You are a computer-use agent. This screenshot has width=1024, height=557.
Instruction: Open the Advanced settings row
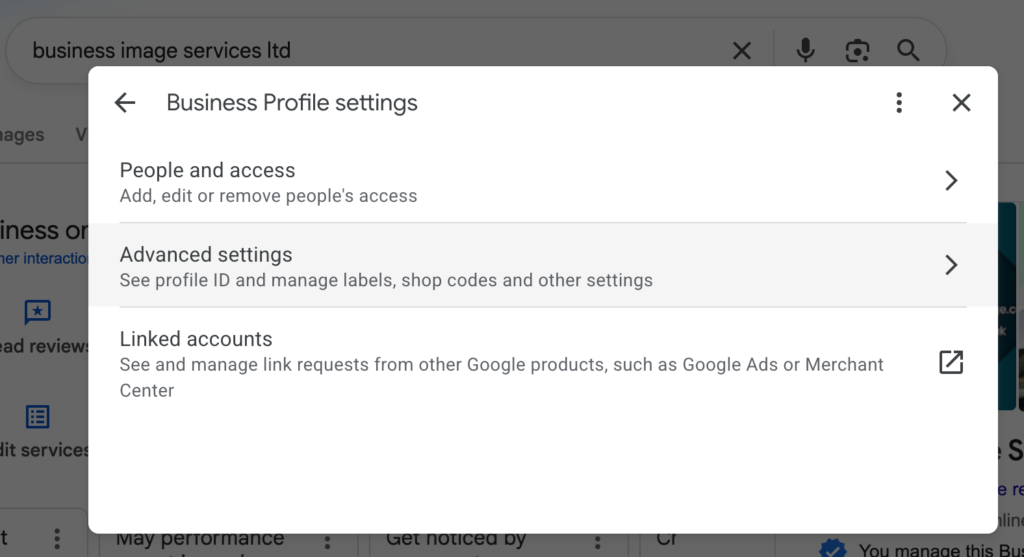click(x=543, y=265)
